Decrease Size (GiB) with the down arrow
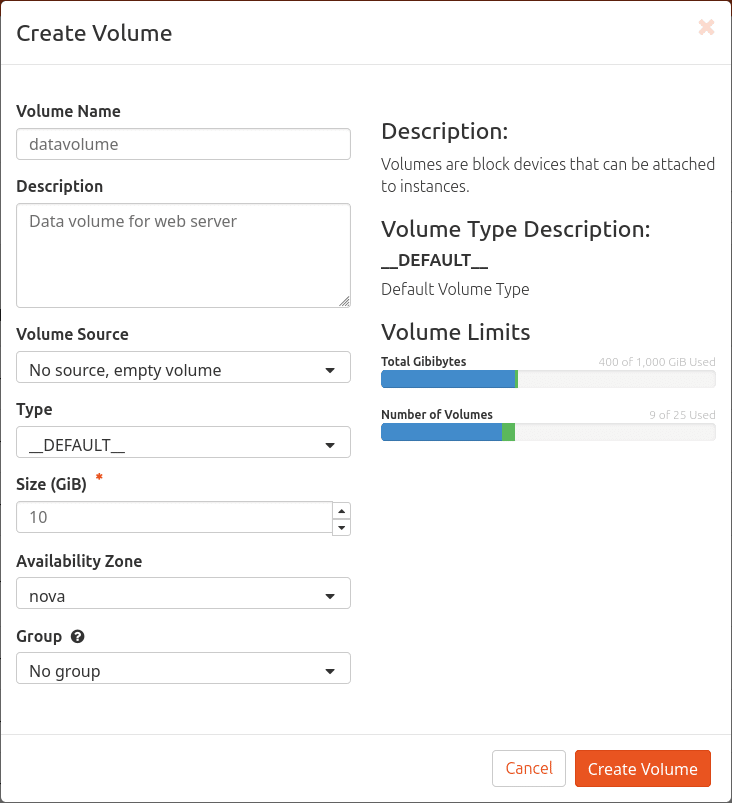 pyautogui.click(x=341, y=526)
